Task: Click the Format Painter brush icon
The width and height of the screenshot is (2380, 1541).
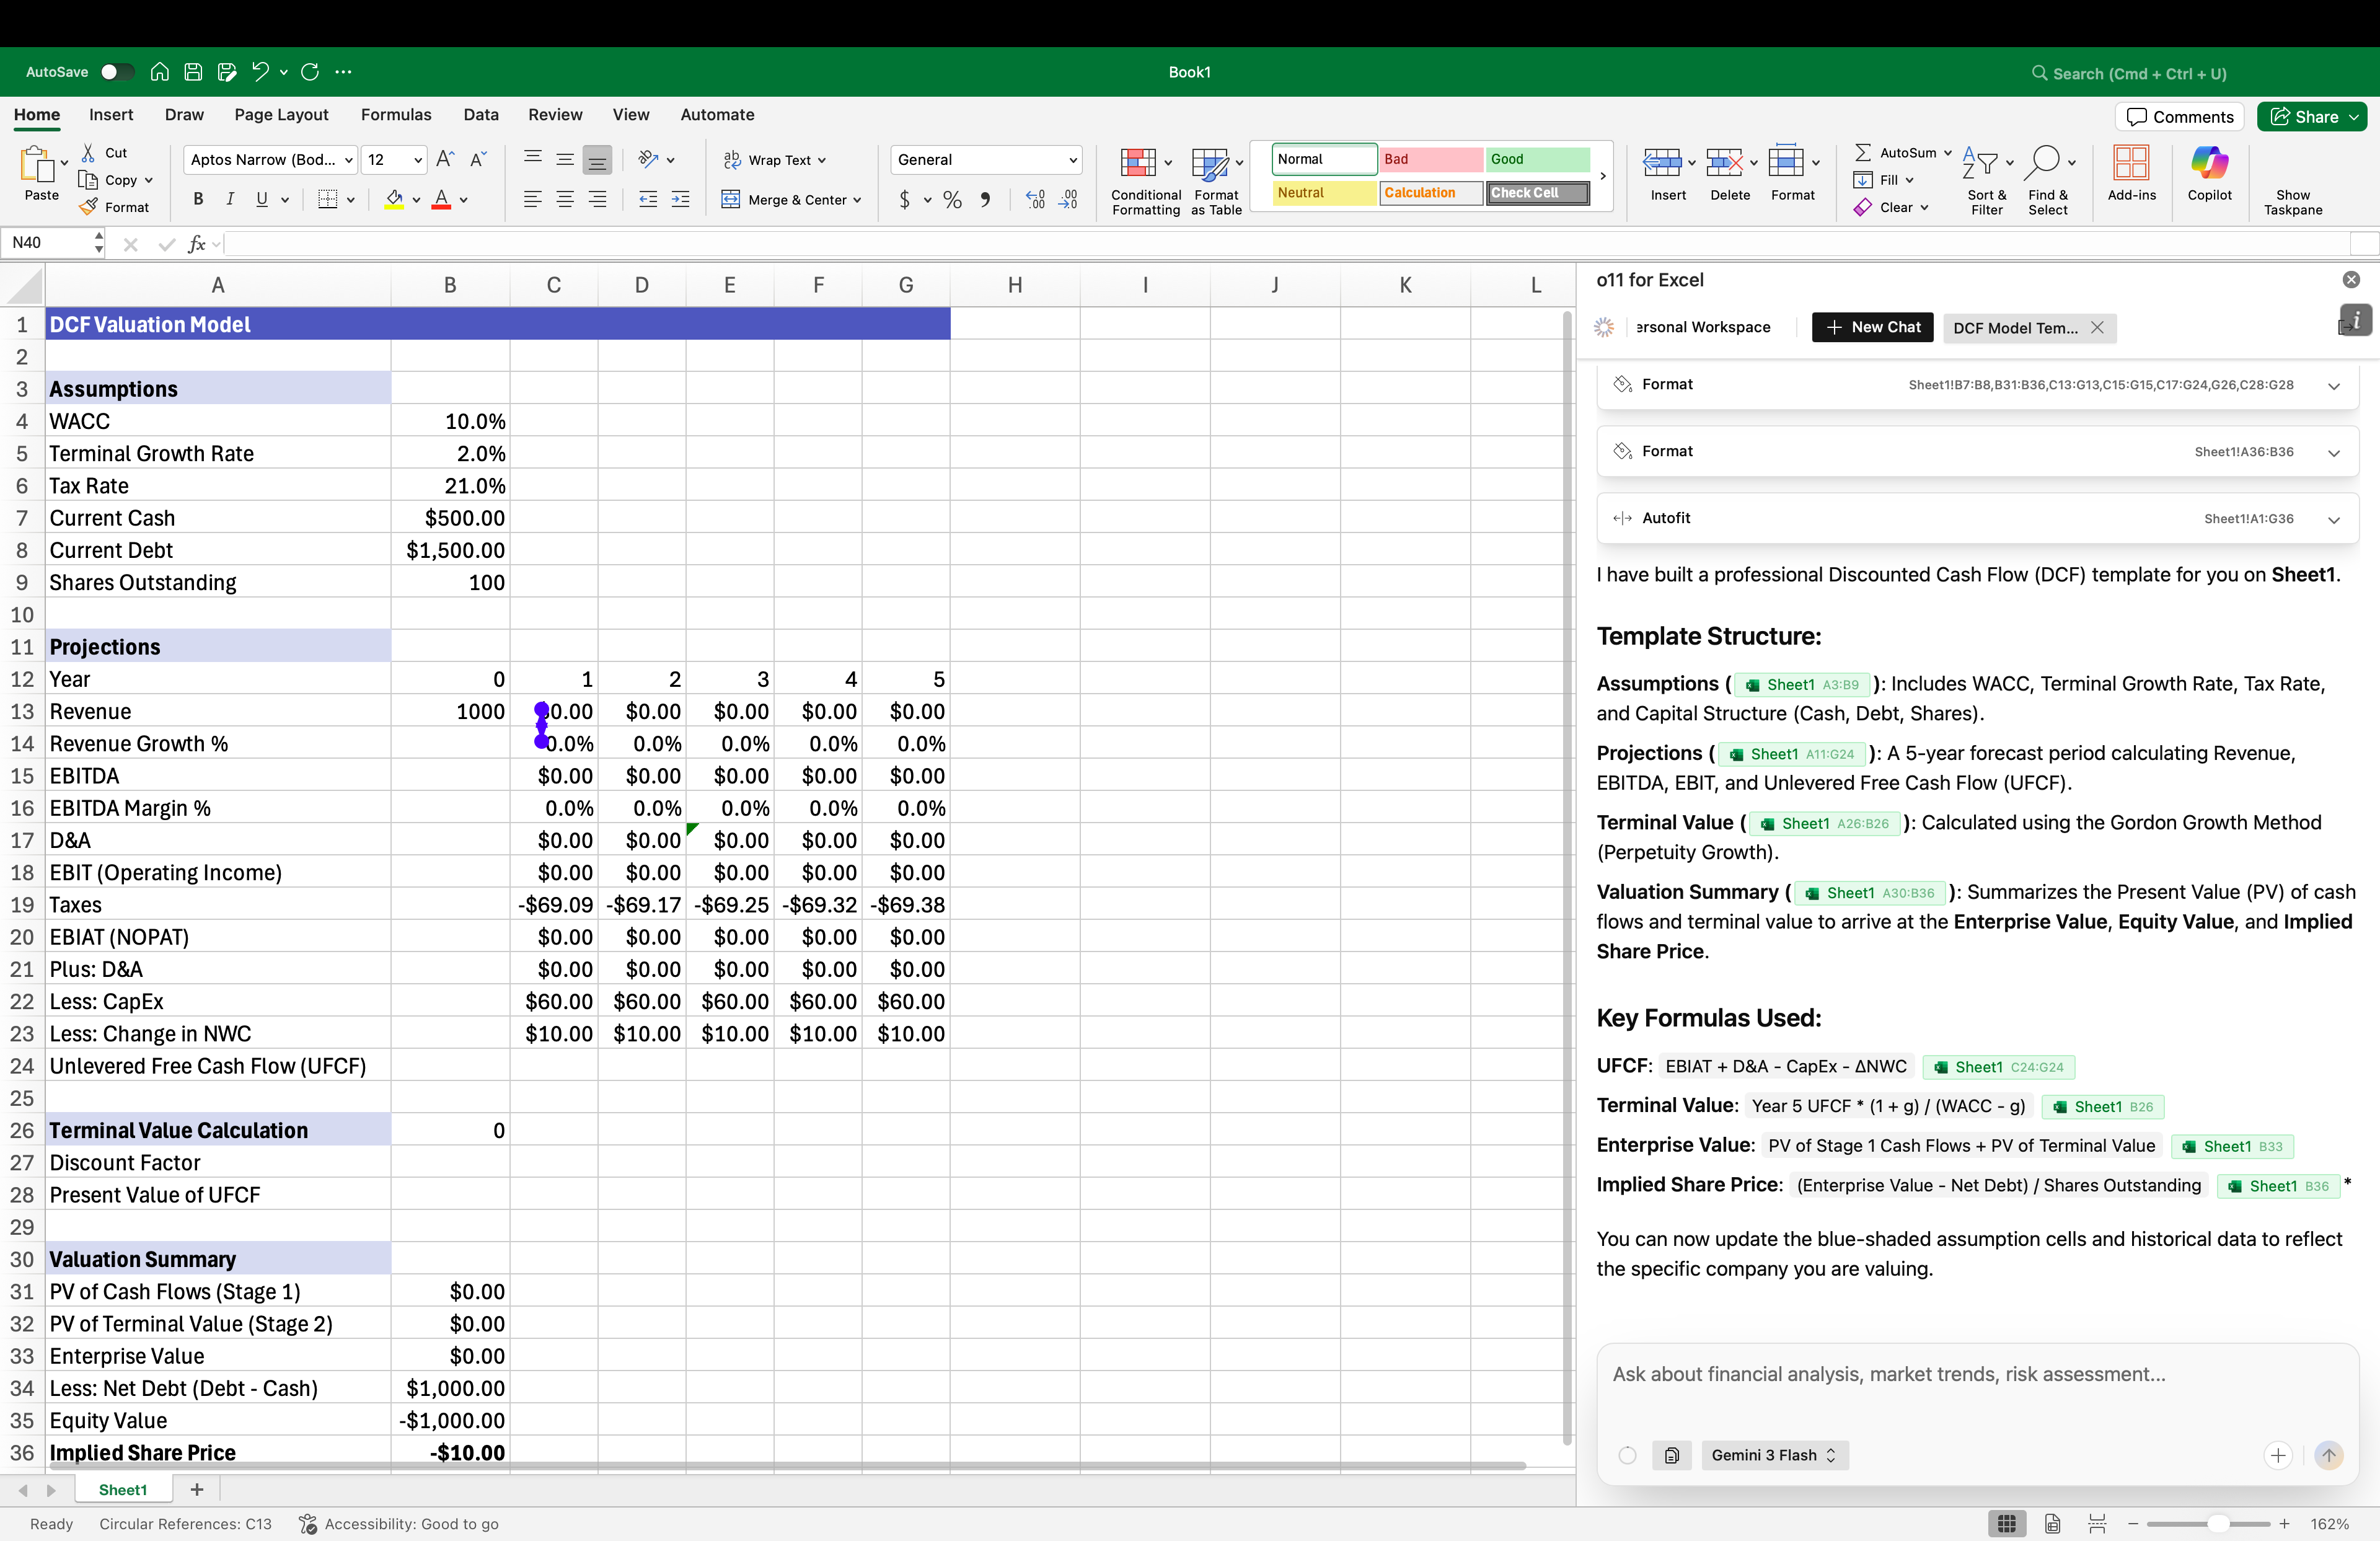Action: [x=89, y=207]
